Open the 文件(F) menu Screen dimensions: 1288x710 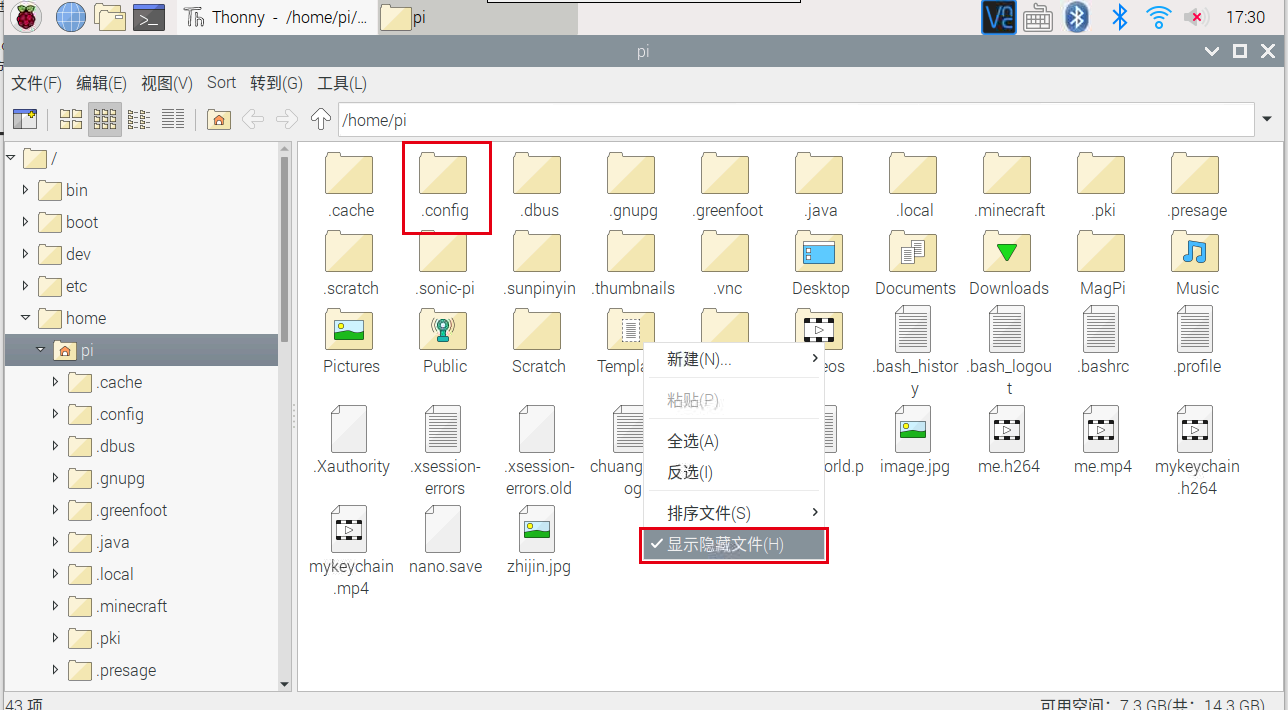click(x=36, y=83)
